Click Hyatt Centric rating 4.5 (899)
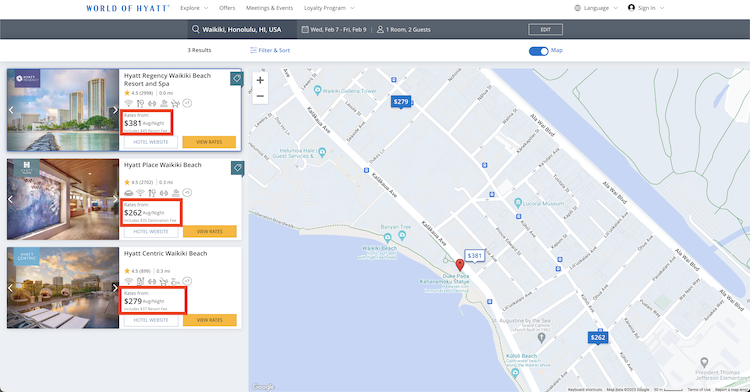Viewport: 750px width, 392px height. (137, 271)
